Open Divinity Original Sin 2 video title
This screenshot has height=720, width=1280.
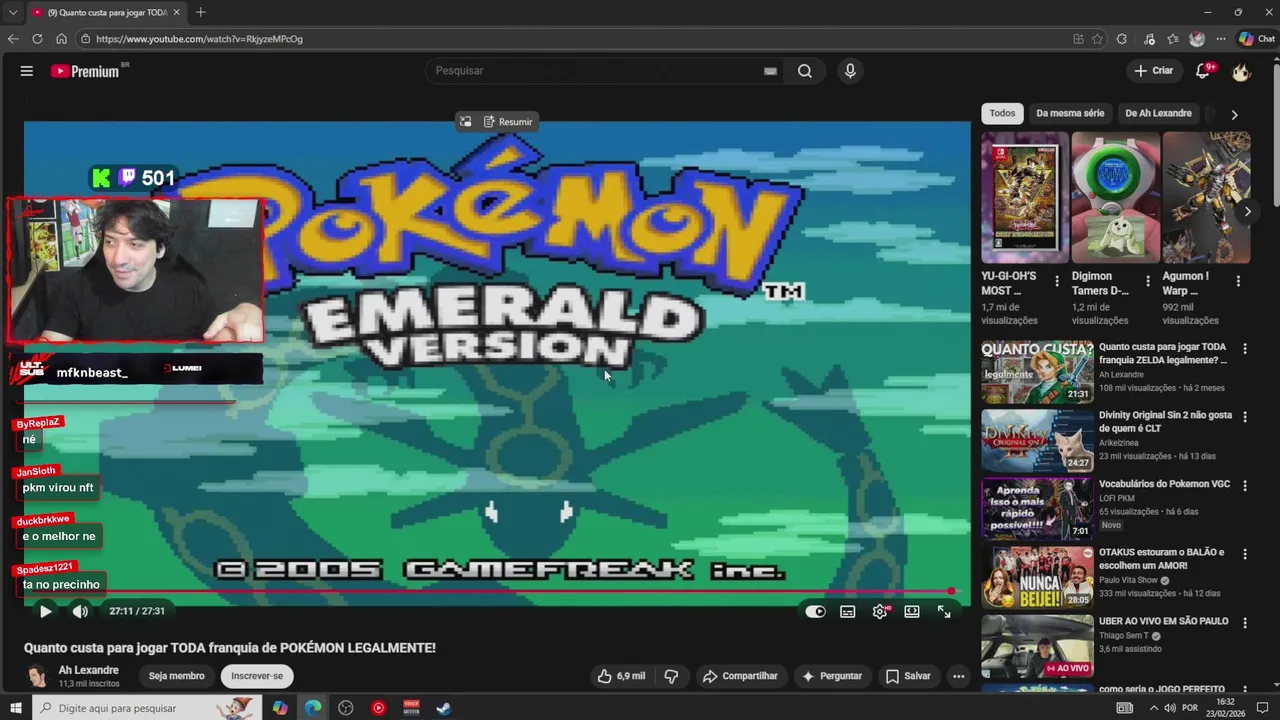[1165, 421]
